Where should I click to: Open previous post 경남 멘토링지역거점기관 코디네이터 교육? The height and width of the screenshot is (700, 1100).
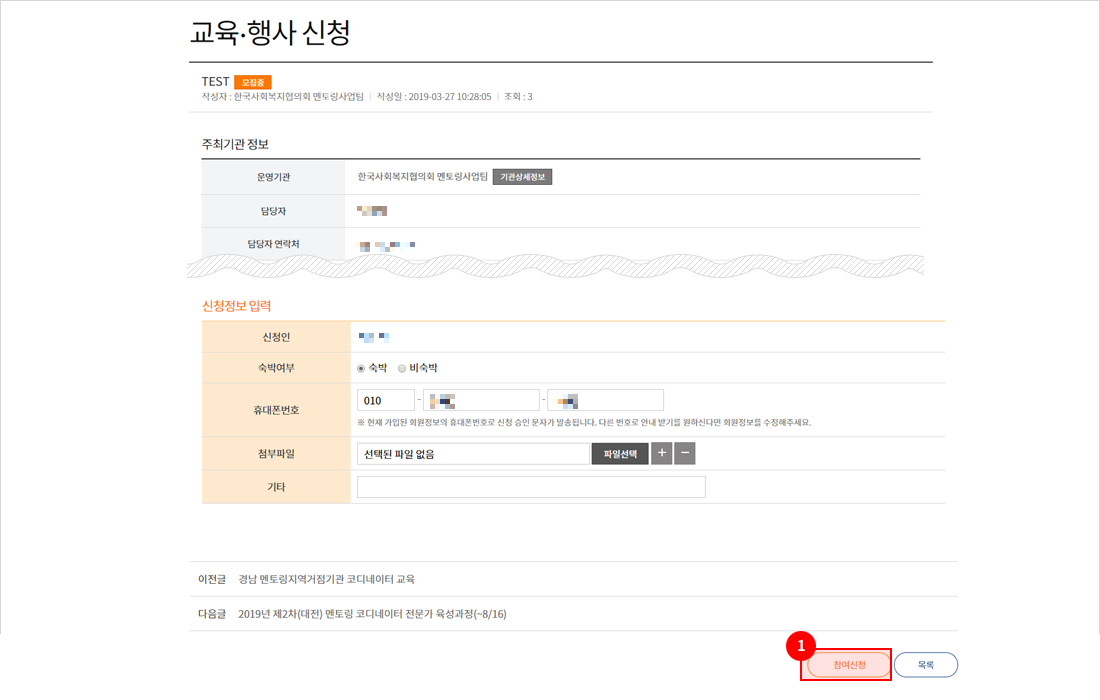pyautogui.click(x=326, y=579)
